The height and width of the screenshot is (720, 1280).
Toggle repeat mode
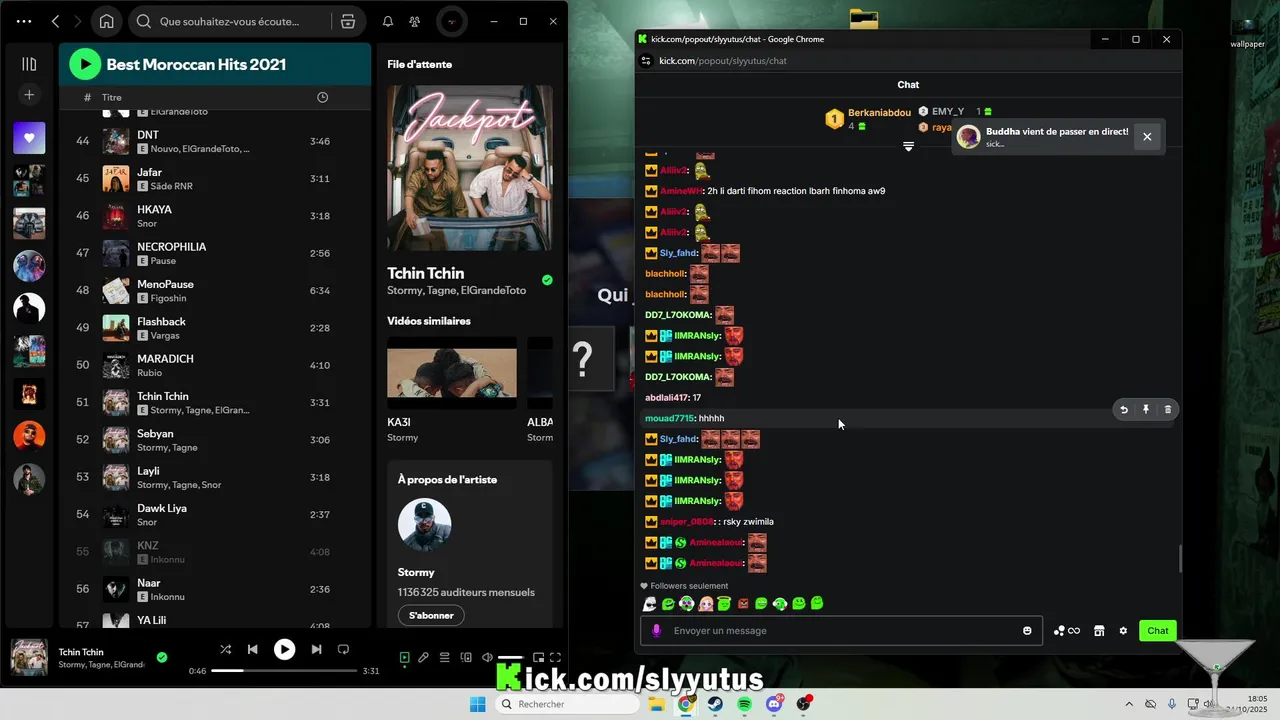coord(343,650)
